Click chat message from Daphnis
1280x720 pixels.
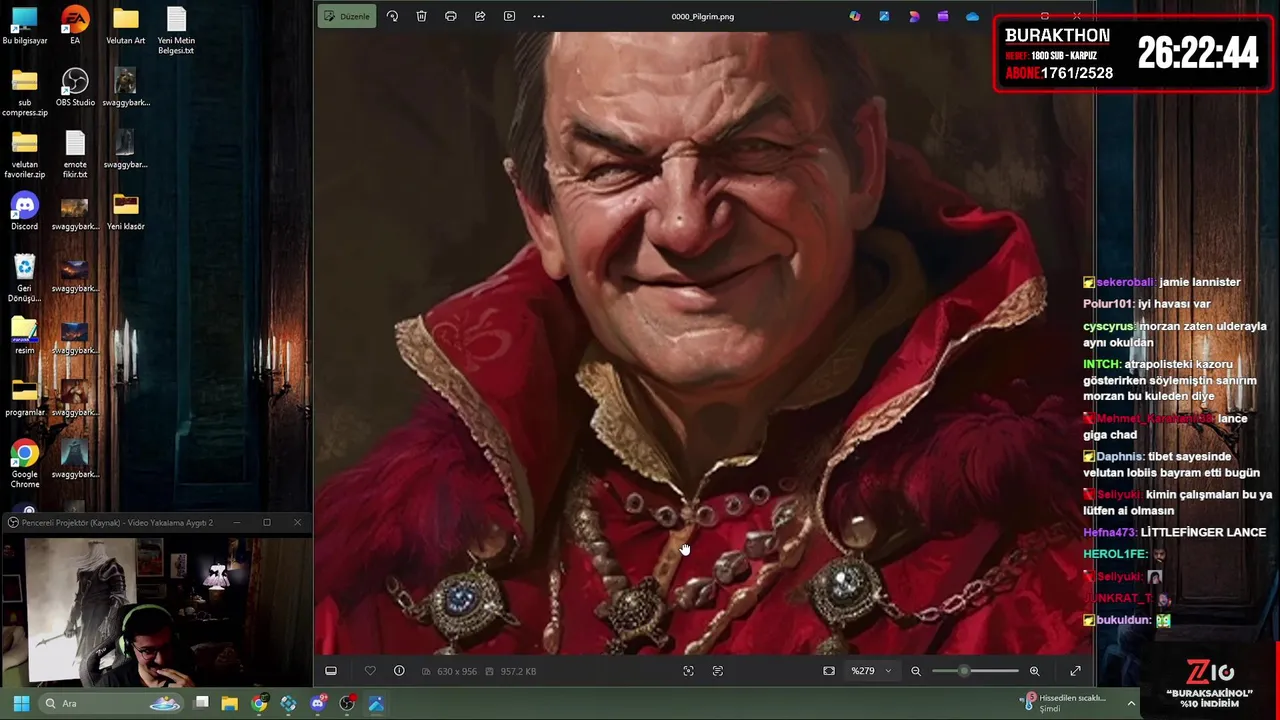(x=1171, y=464)
